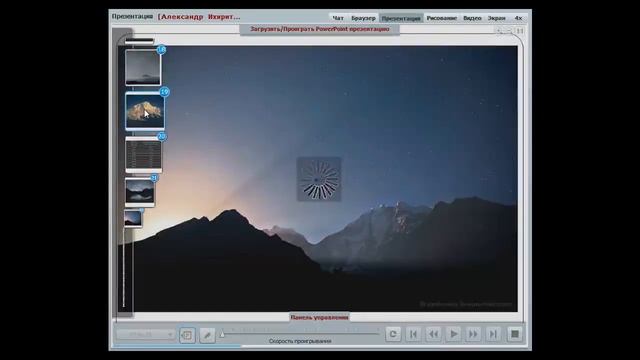640x360 pixels.
Task: Open the Экран tab
Action: tap(497, 18)
